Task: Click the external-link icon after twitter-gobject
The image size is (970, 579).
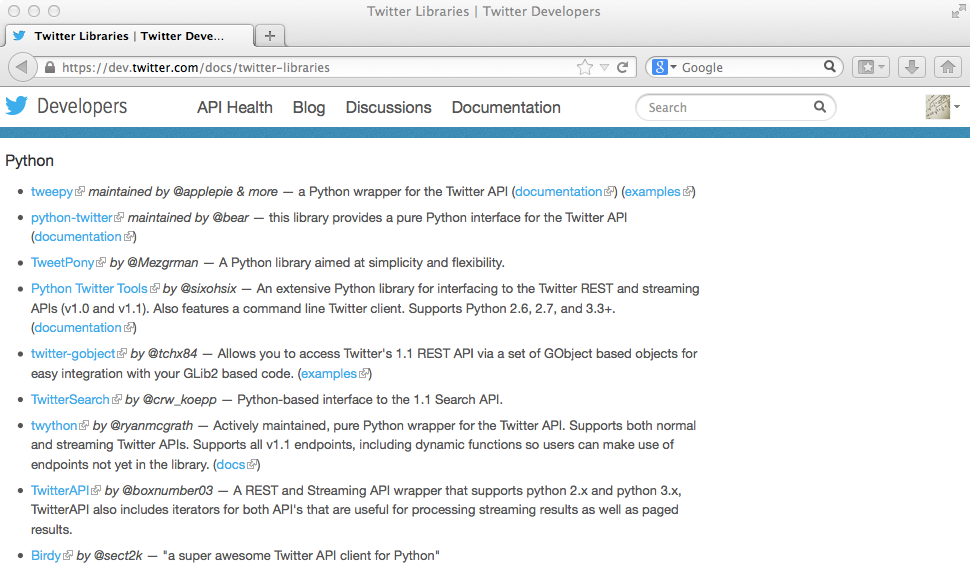Action: 122,354
